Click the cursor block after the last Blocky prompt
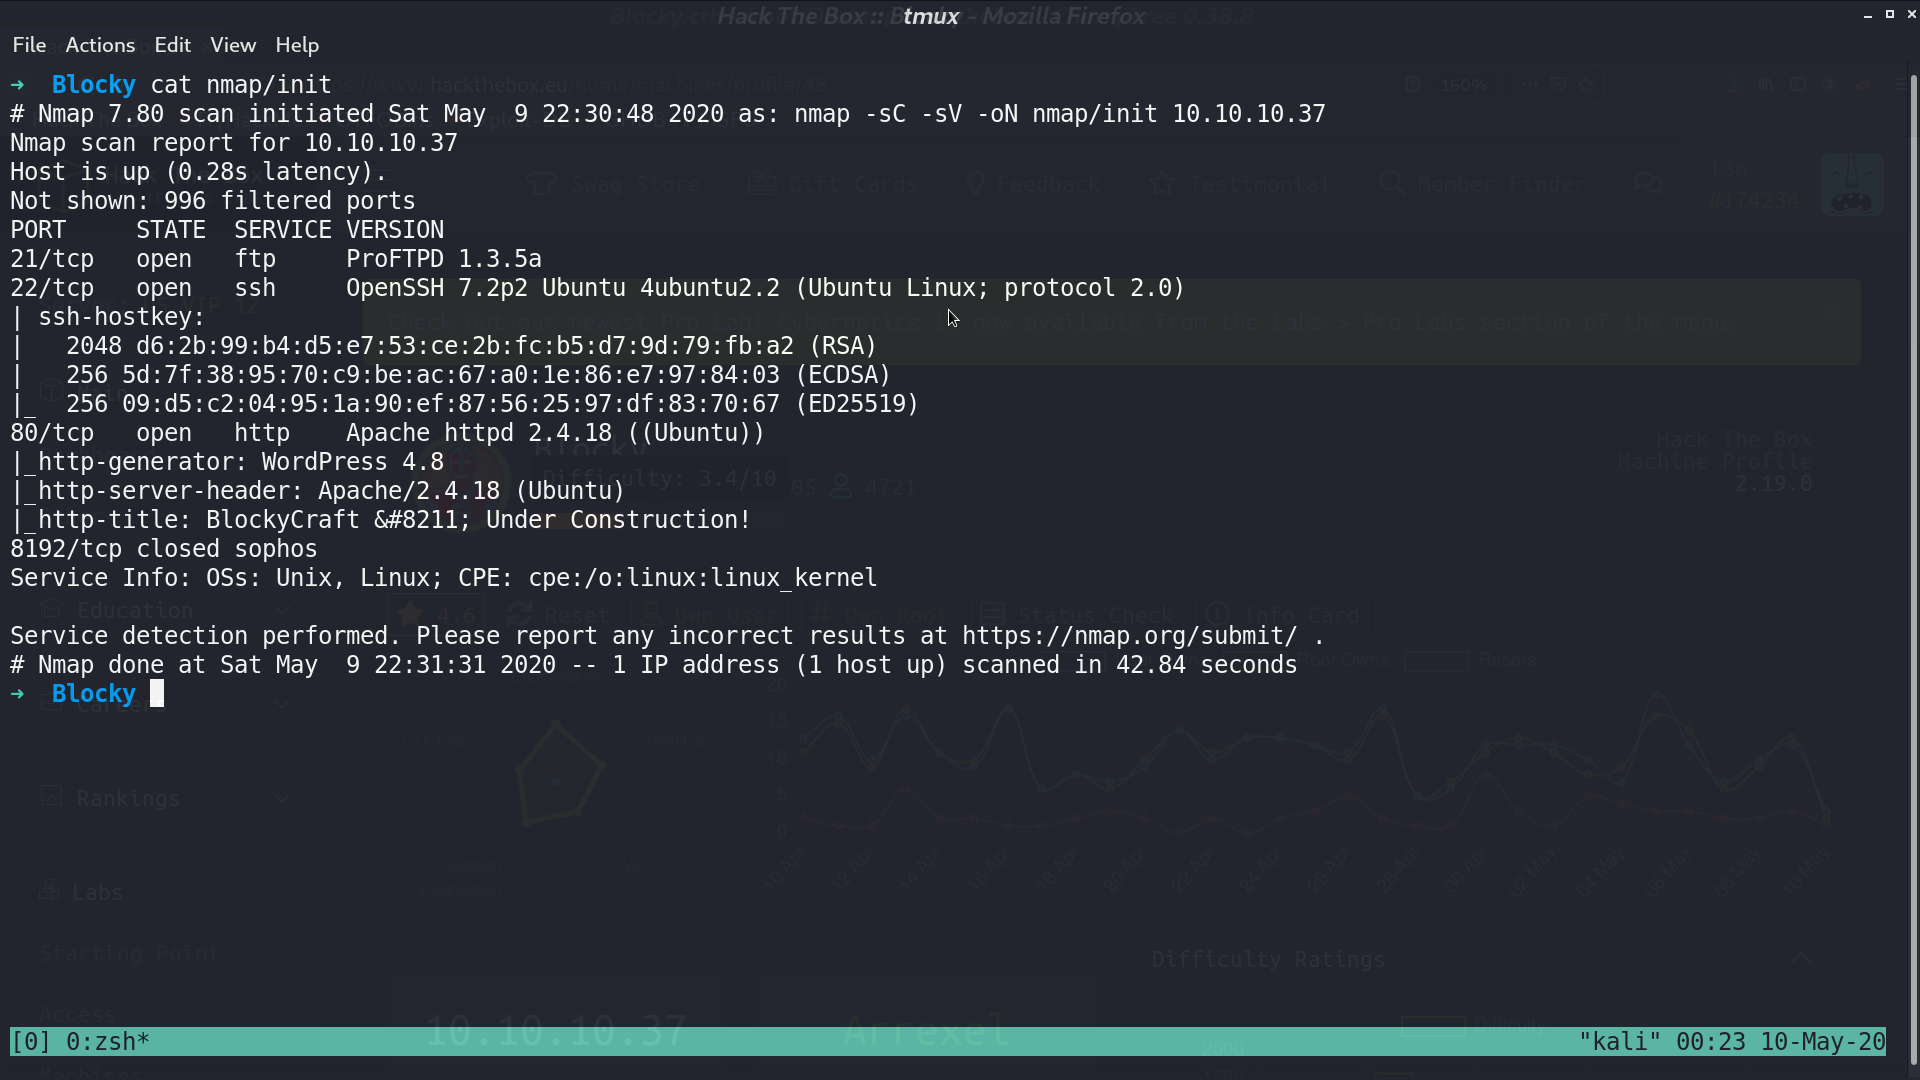 pos(157,694)
